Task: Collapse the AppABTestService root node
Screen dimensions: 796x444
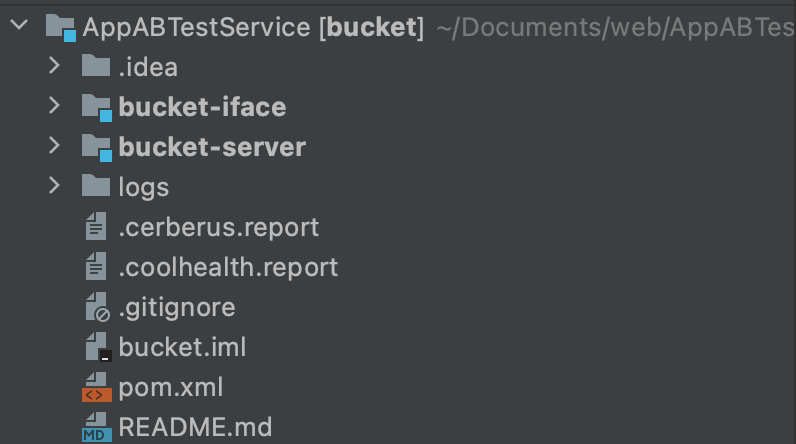Action: 19,24
